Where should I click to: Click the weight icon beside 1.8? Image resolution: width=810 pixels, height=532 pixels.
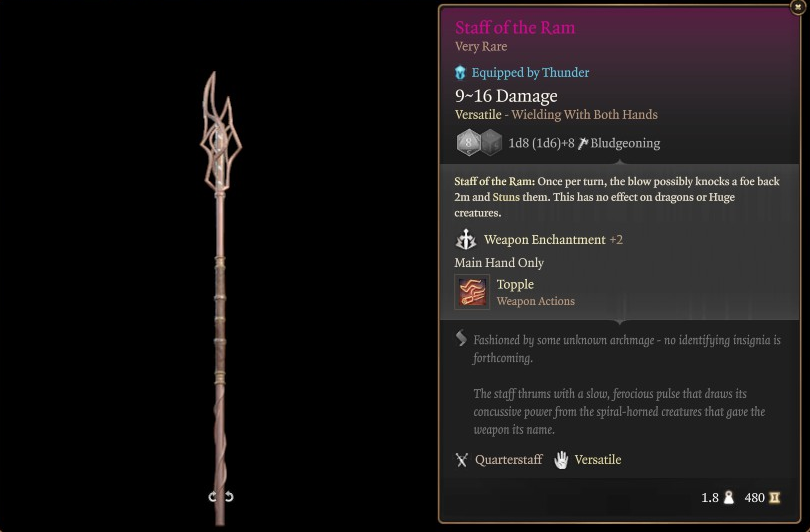(728, 497)
